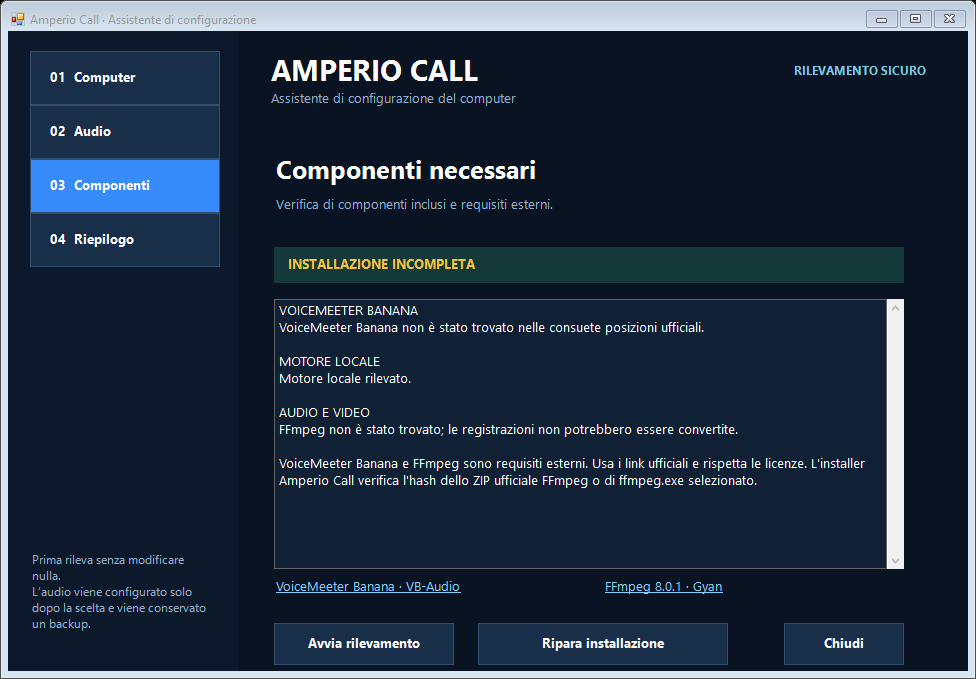Click the RILEVAMENTO SICURO label
Image resolution: width=976 pixels, height=679 pixels.
tap(860, 71)
